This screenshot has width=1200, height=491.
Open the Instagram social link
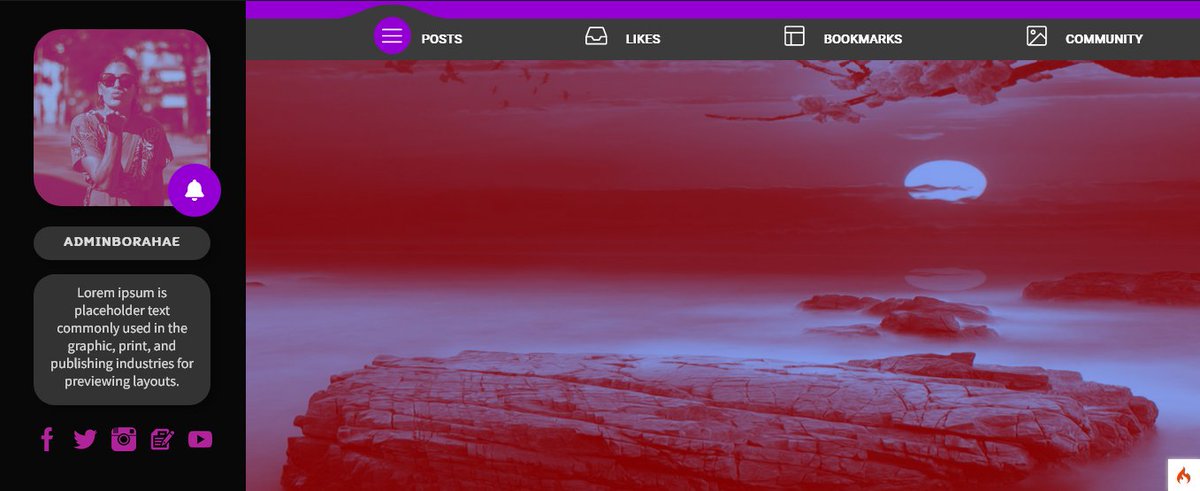tap(124, 439)
